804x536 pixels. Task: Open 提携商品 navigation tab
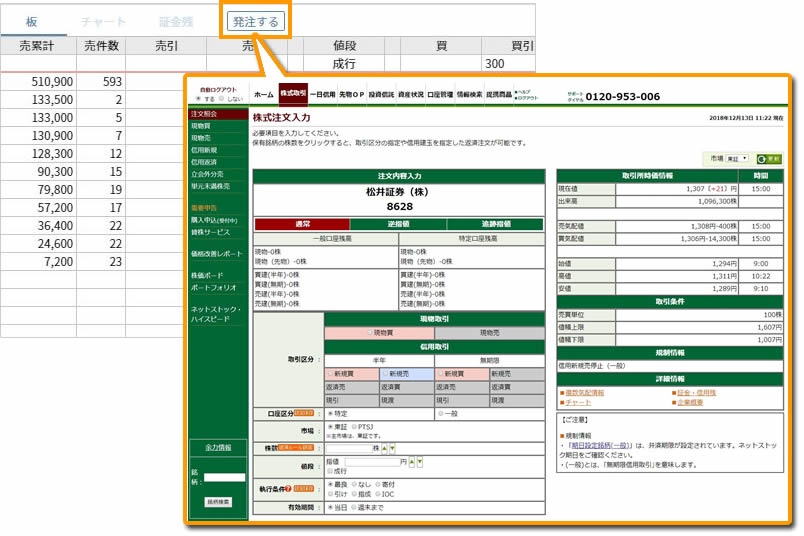point(499,95)
